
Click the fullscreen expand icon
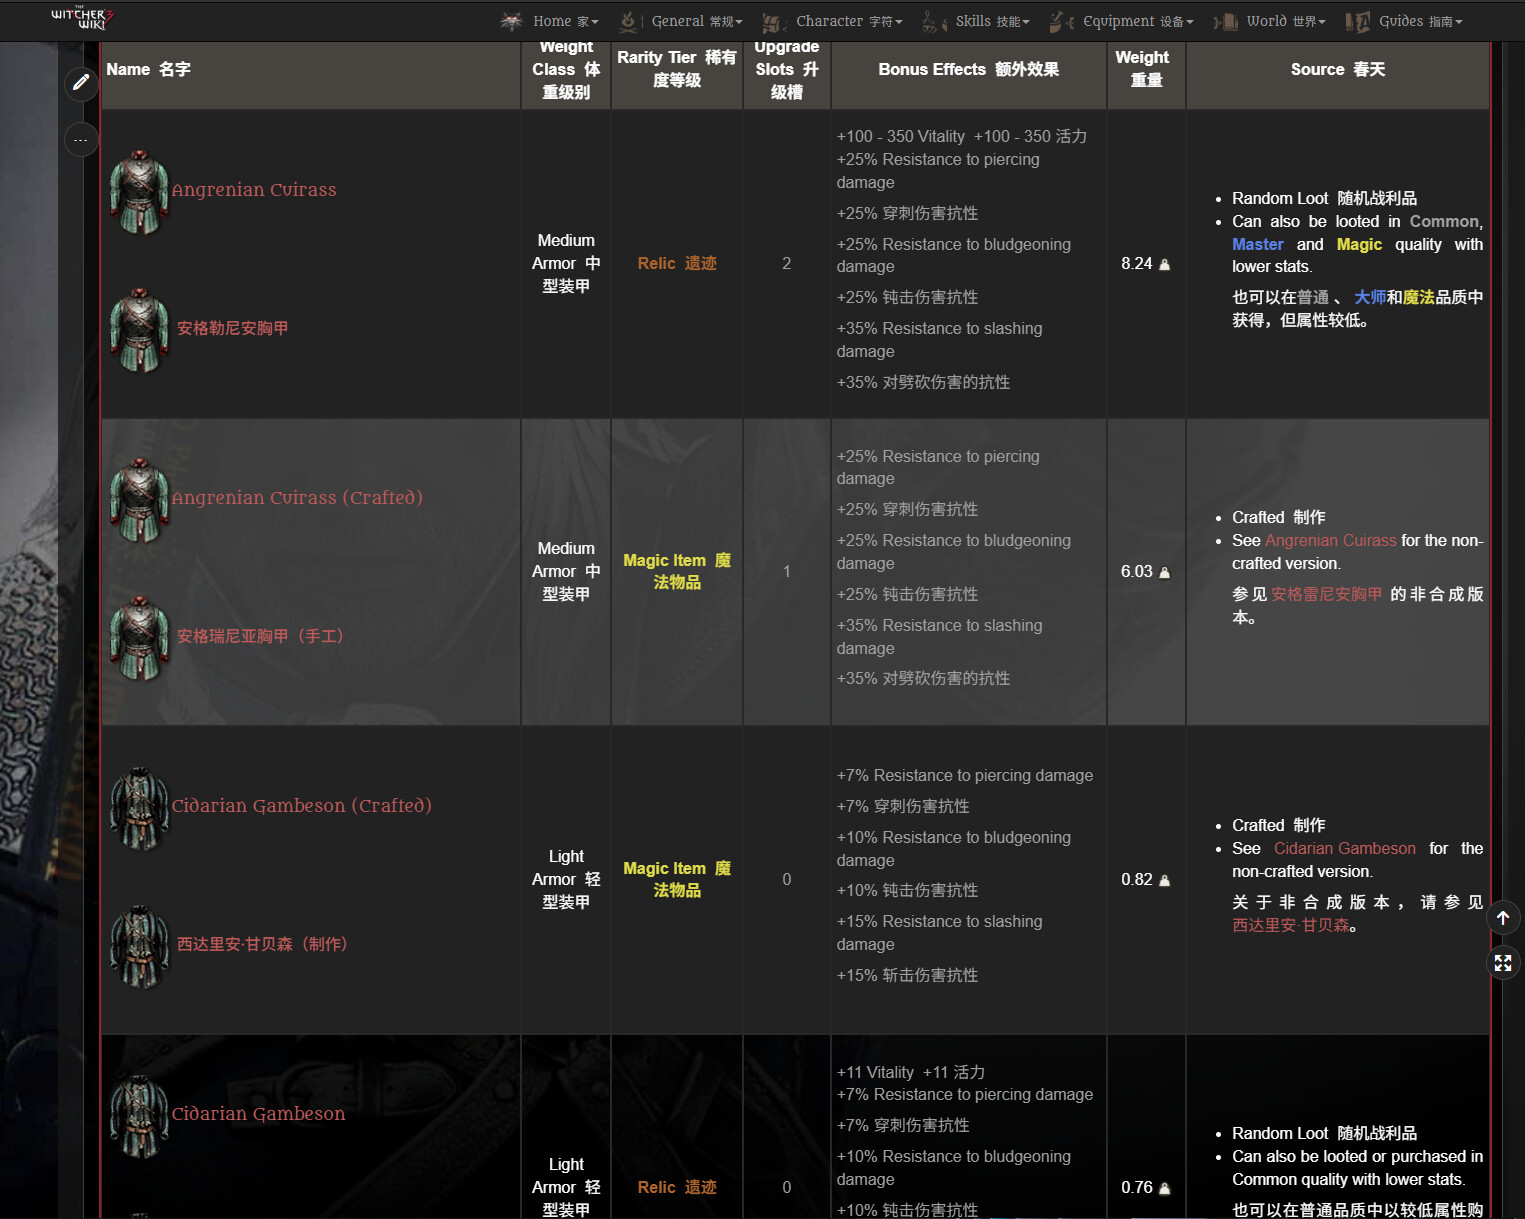click(x=1503, y=963)
